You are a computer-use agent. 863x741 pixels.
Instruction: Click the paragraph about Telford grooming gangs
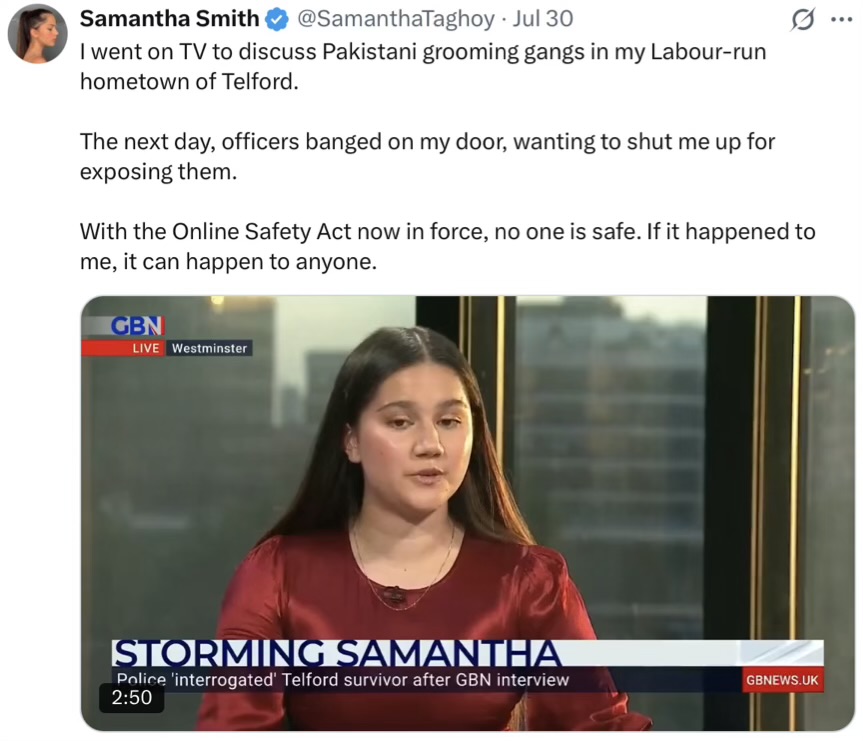pyautogui.click(x=423, y=67)
